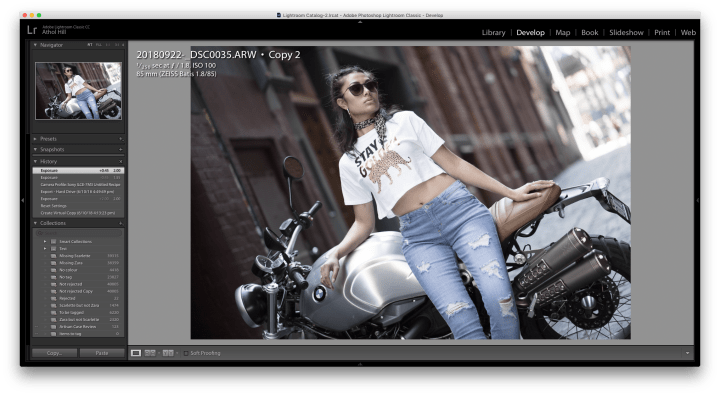Expand the Smart Collections set
The width and height of the screenshot is (720, 395).
(x=45, y=242)
